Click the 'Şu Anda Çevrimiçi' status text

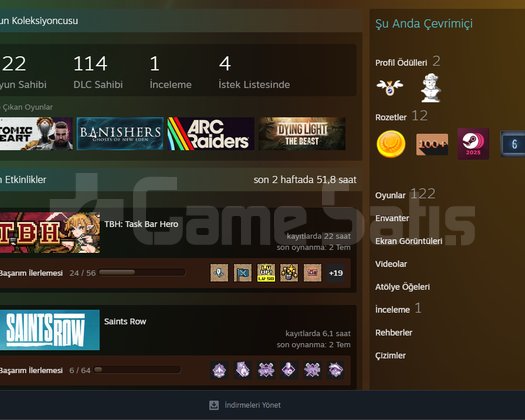coord(424,24)
